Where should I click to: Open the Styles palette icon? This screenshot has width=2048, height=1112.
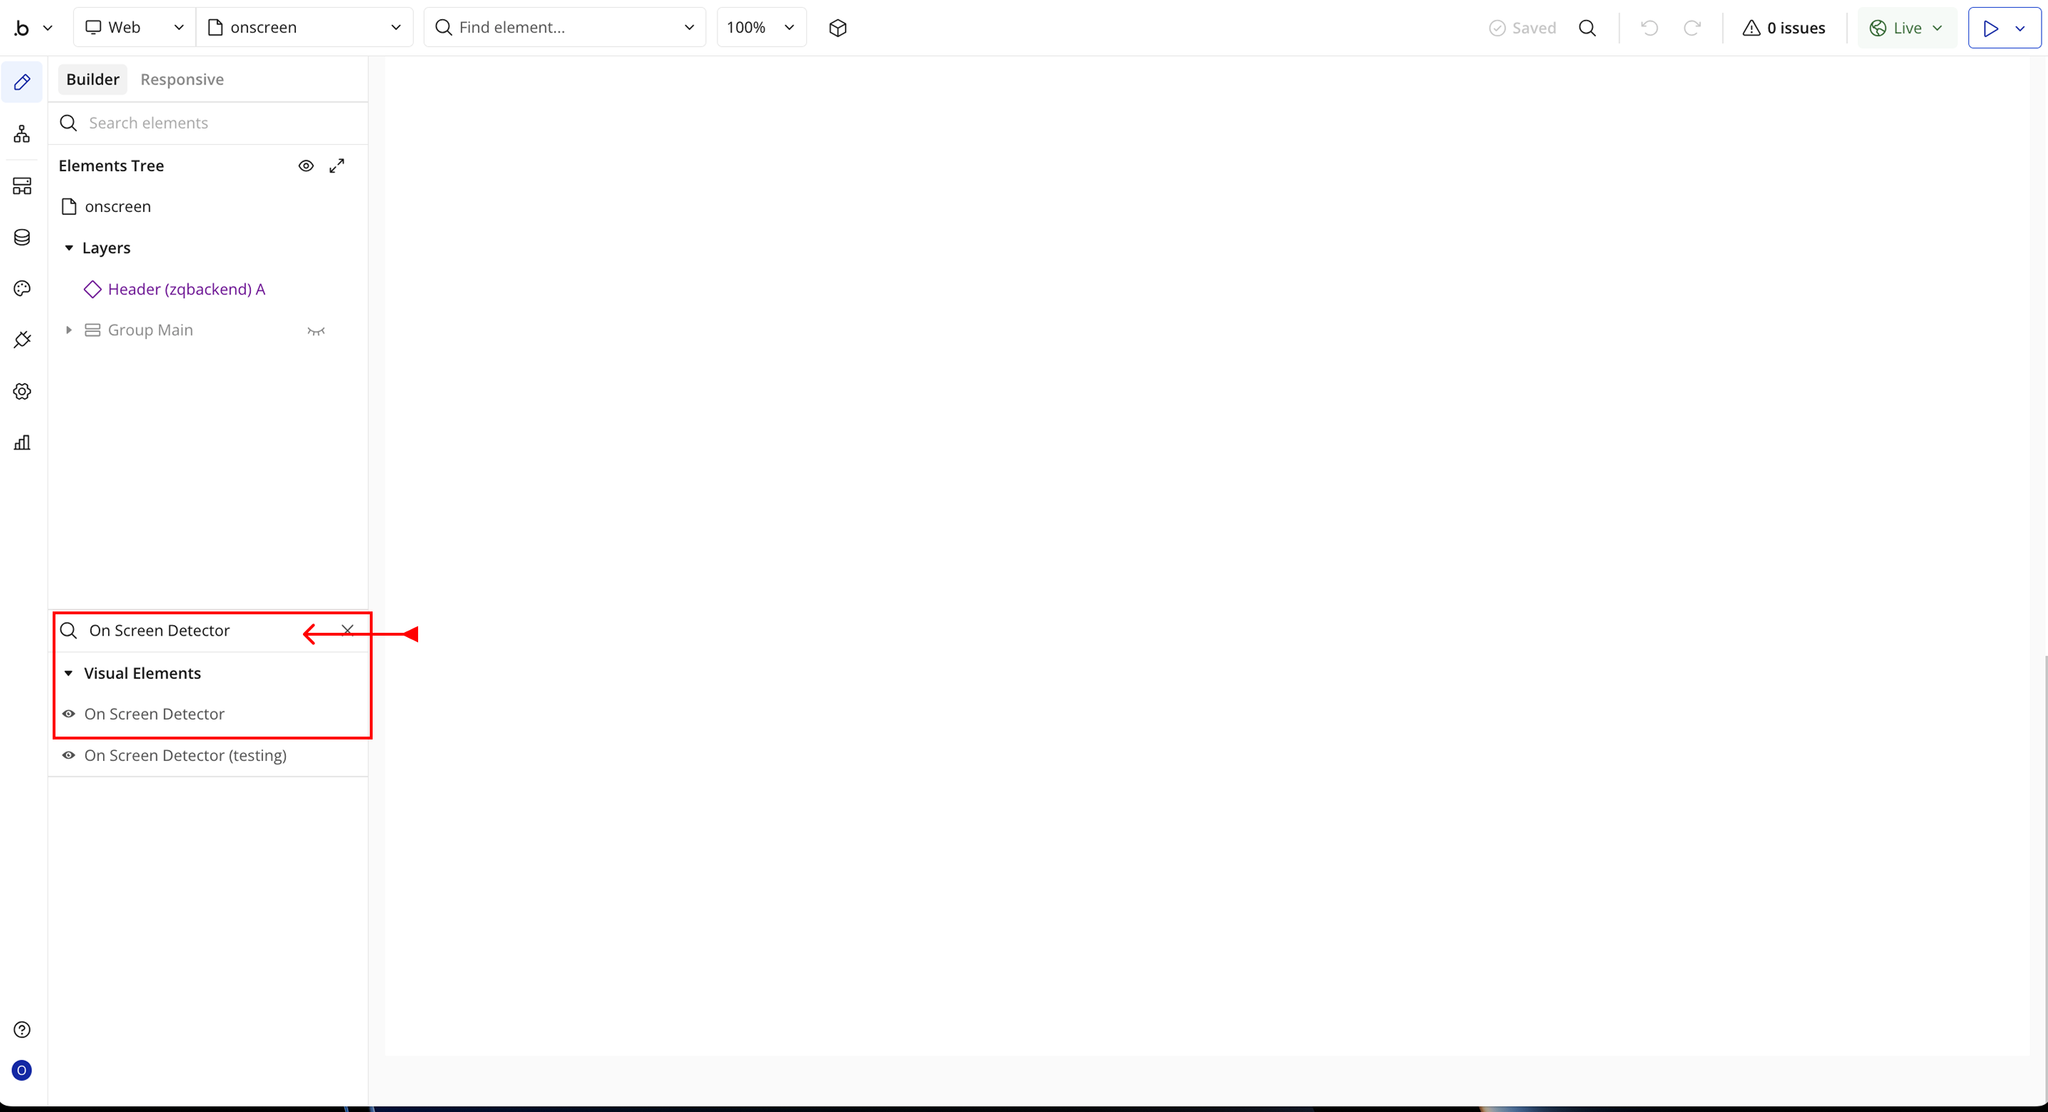click(x=22, y=289)
